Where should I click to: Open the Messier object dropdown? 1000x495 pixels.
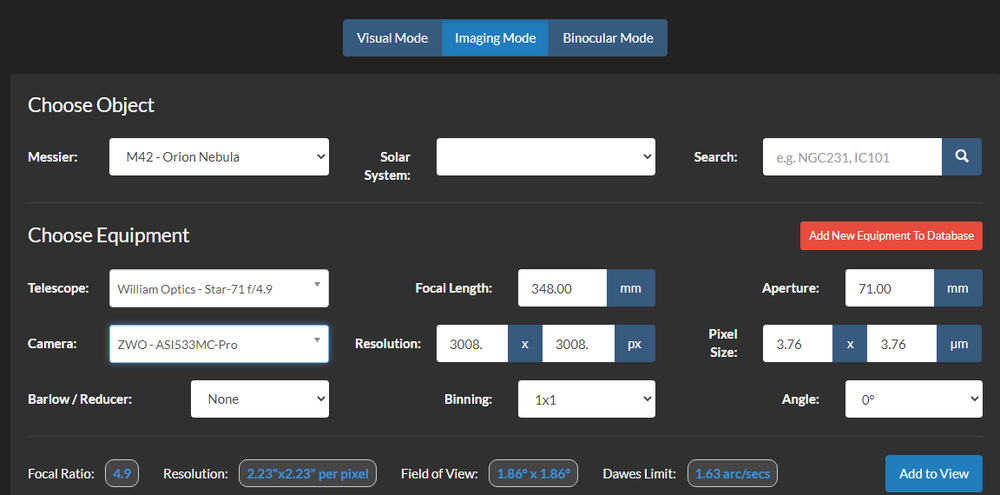point(219,156)
